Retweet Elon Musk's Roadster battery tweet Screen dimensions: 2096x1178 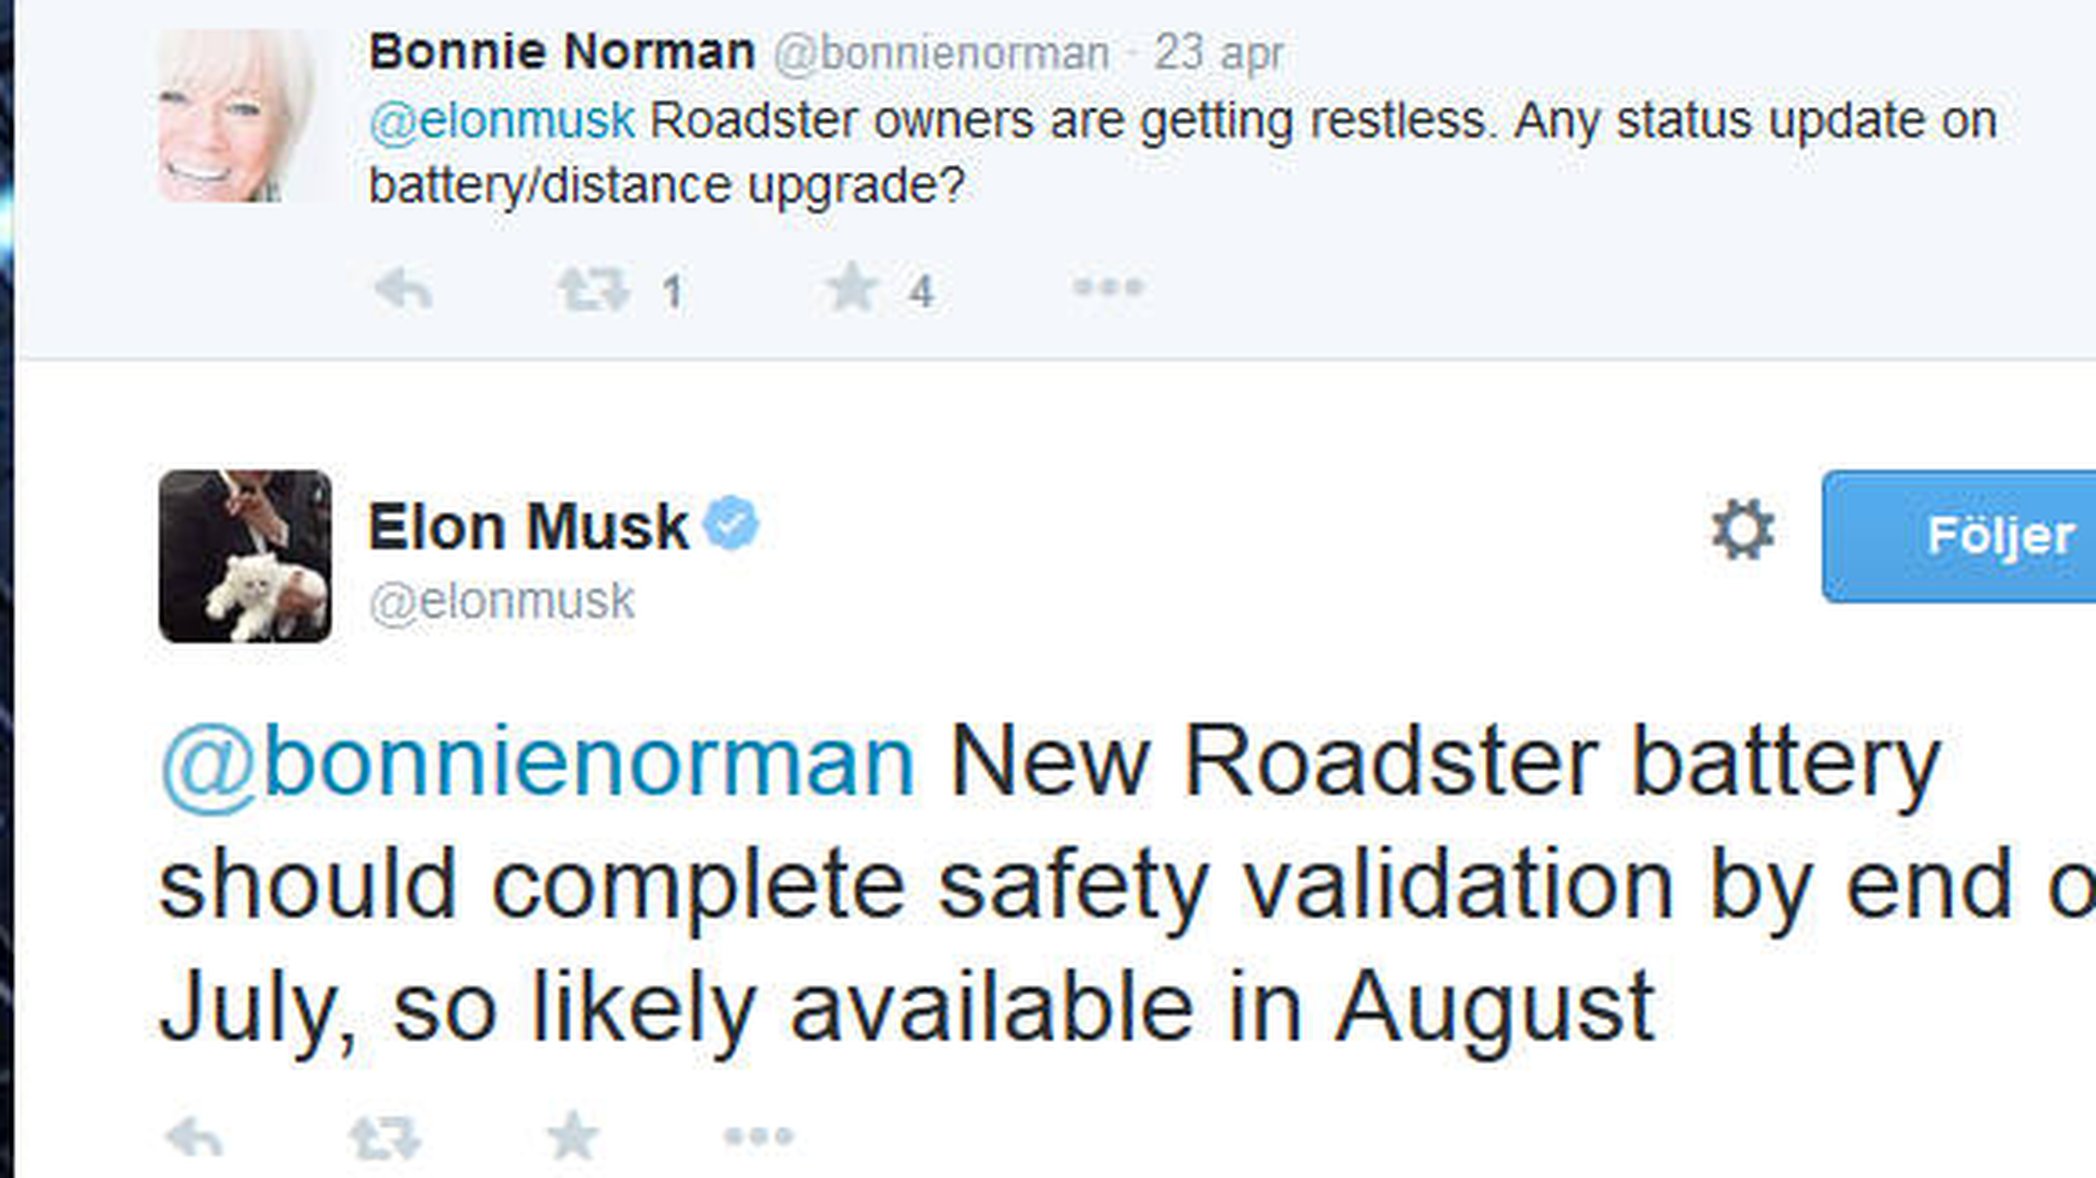(x=385, y=1137)
